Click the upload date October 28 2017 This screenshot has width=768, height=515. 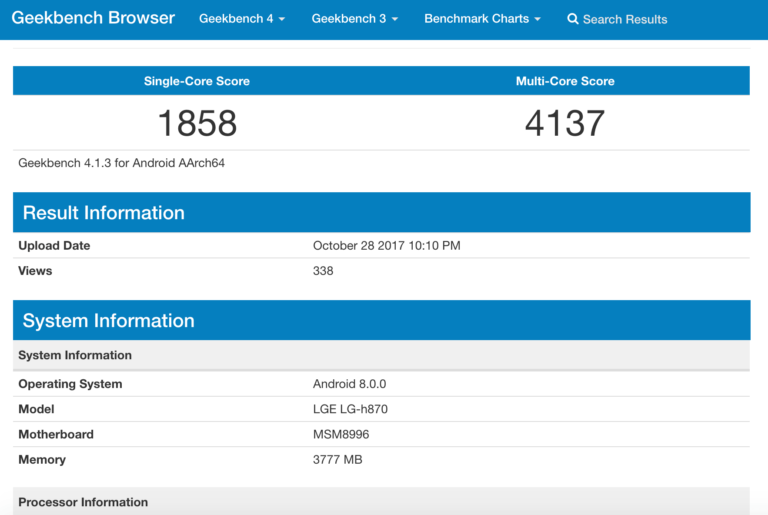click(386, 245)
